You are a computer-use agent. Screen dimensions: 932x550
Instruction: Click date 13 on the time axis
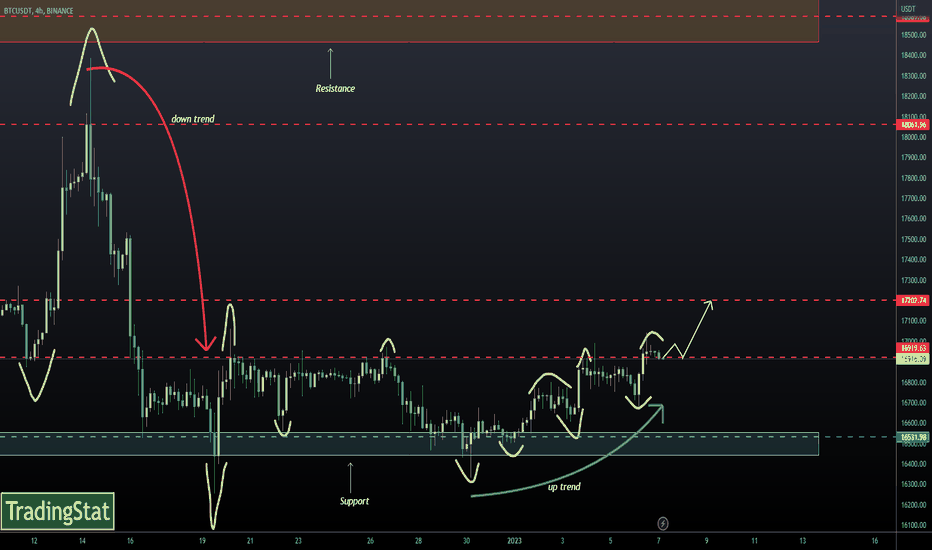coord(802,540)
